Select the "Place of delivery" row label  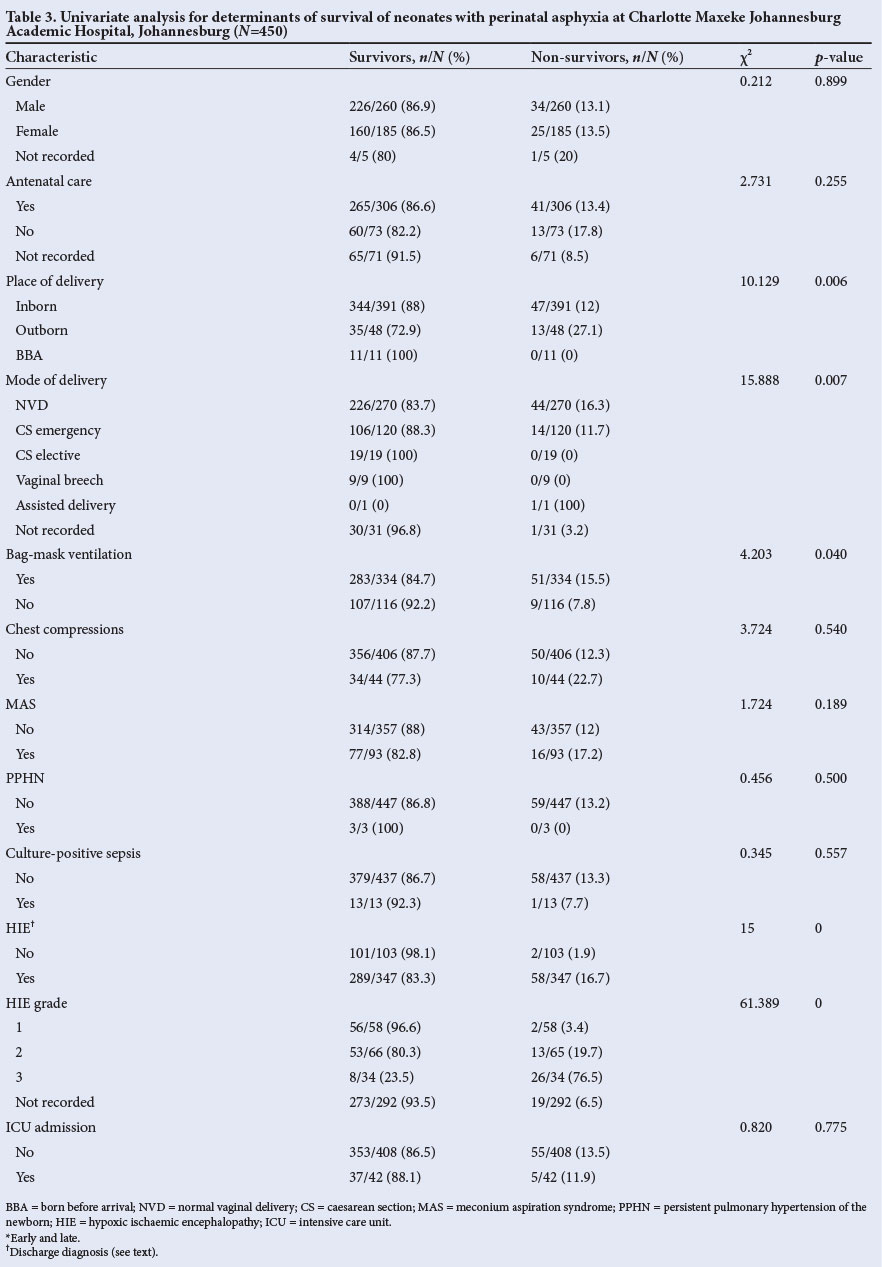point(55,281)
